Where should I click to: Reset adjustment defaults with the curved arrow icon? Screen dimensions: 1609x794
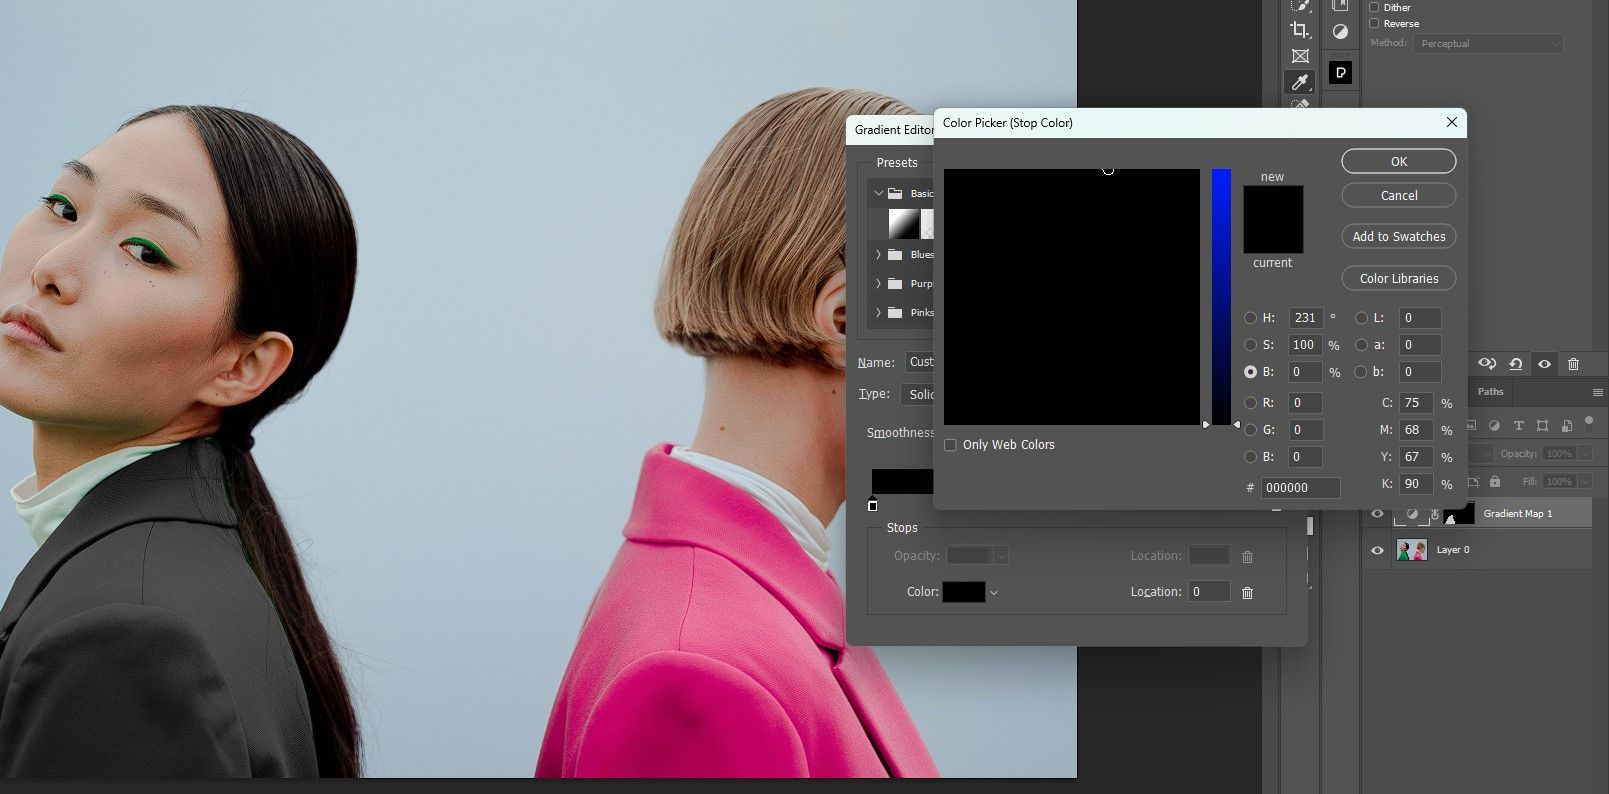click(1516, 364)
